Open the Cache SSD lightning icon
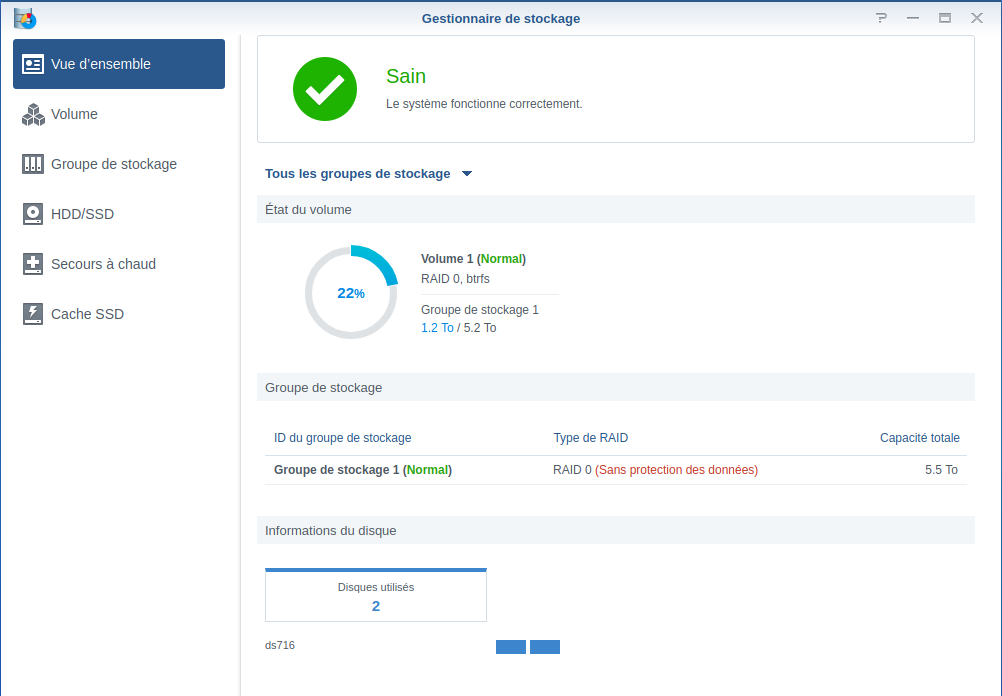The width and height of the screenshot is (1002, 696). click(x=33, y=314)
